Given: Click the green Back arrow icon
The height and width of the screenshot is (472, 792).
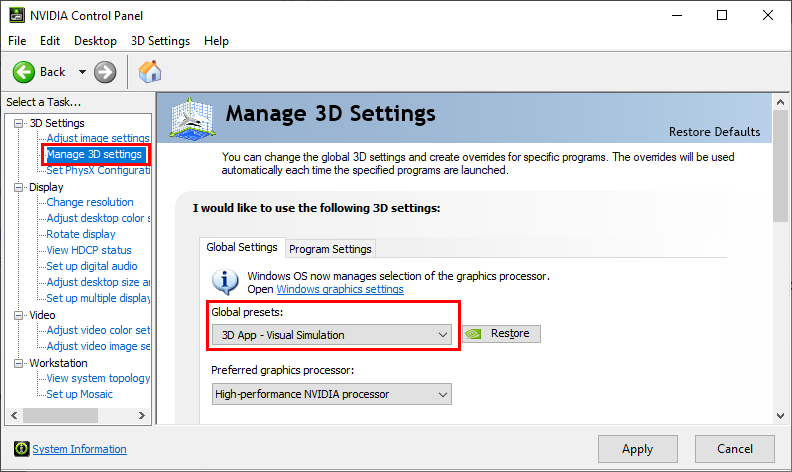Looking at the screenshot, I should tap(24, 72).
